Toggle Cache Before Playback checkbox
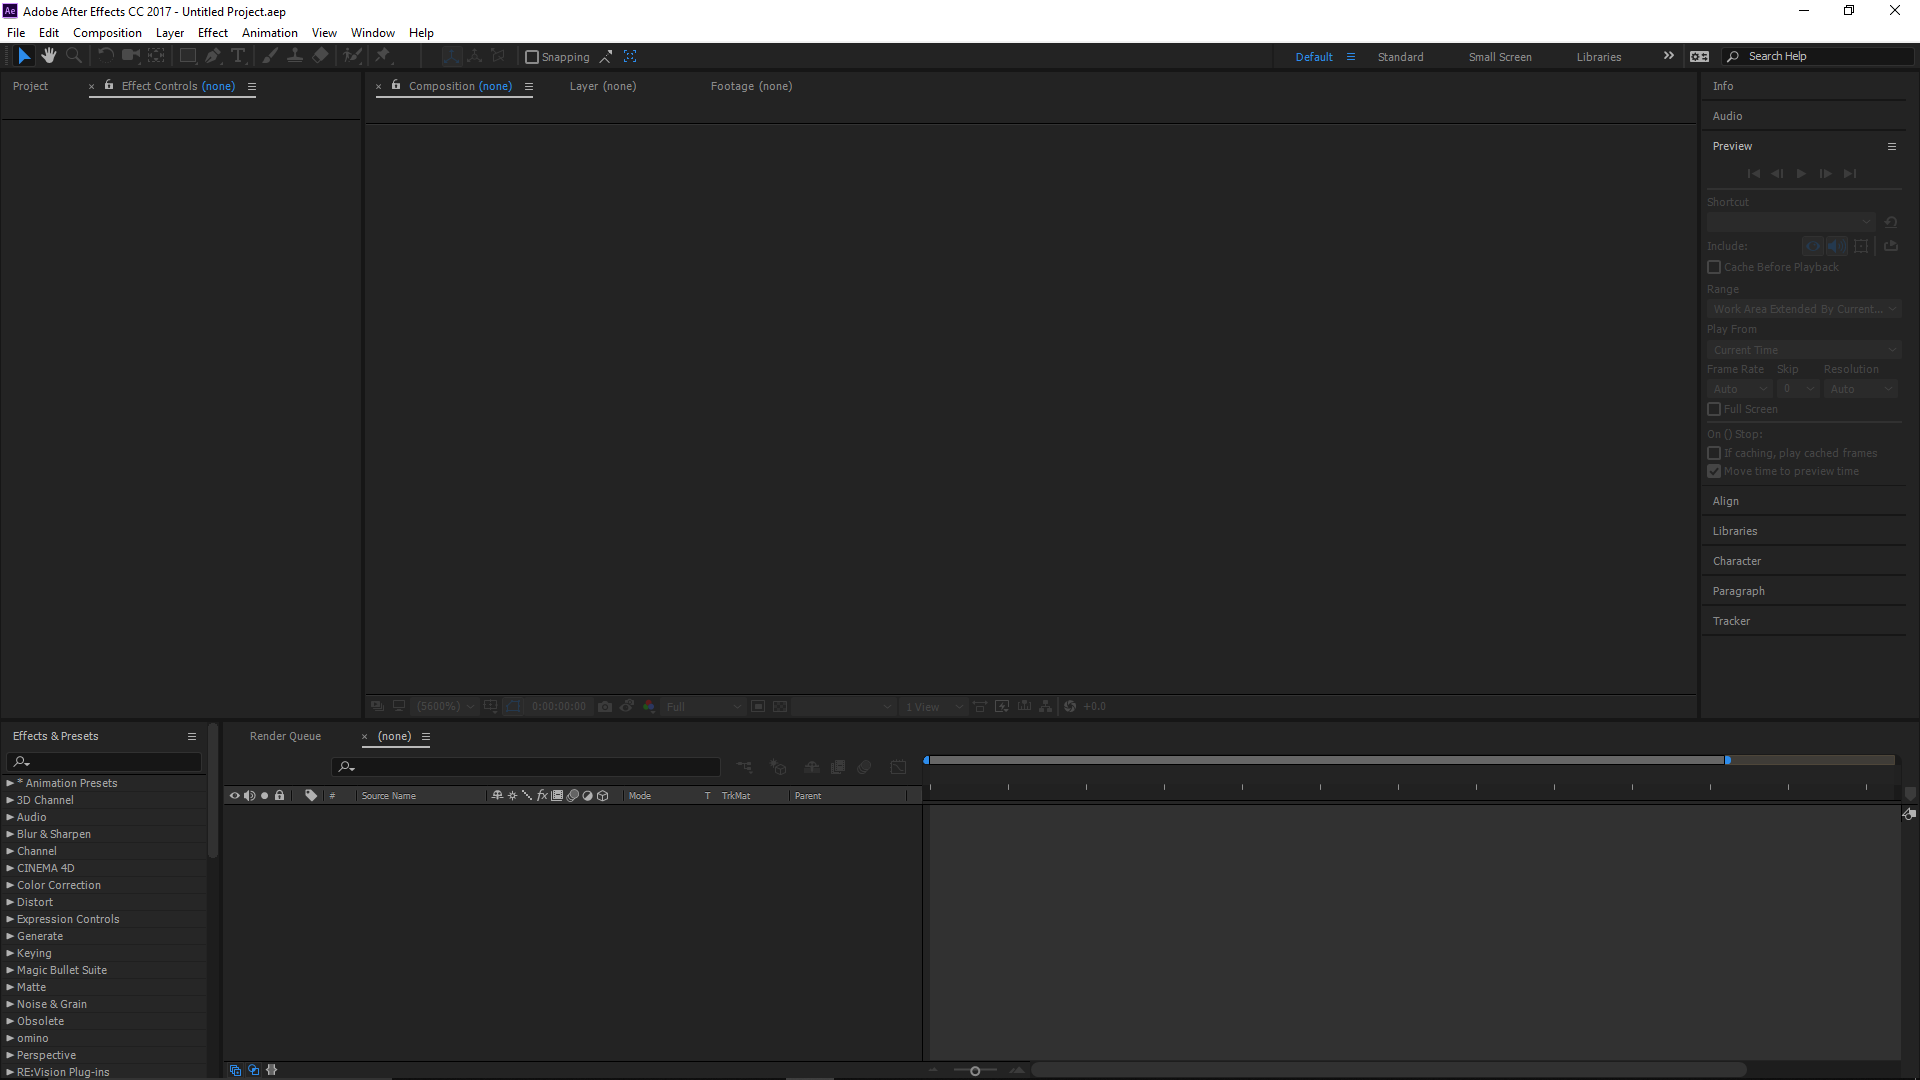Image resolution: width=1920 pixels, height=1080 pixels. click(1714, 267)
